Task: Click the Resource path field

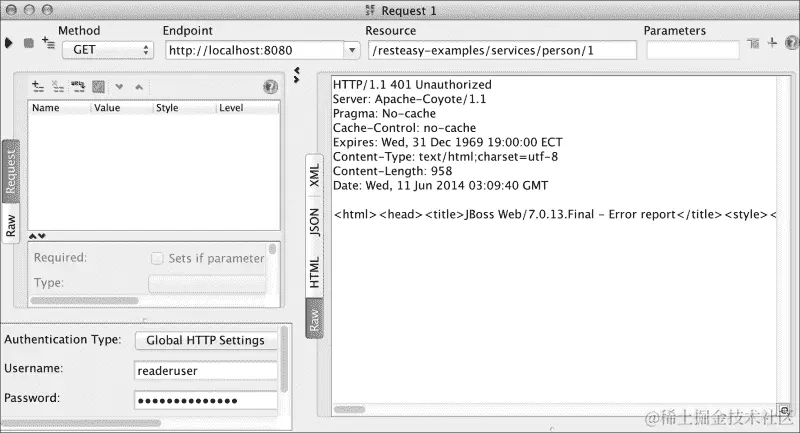Action: click(502, 50)
